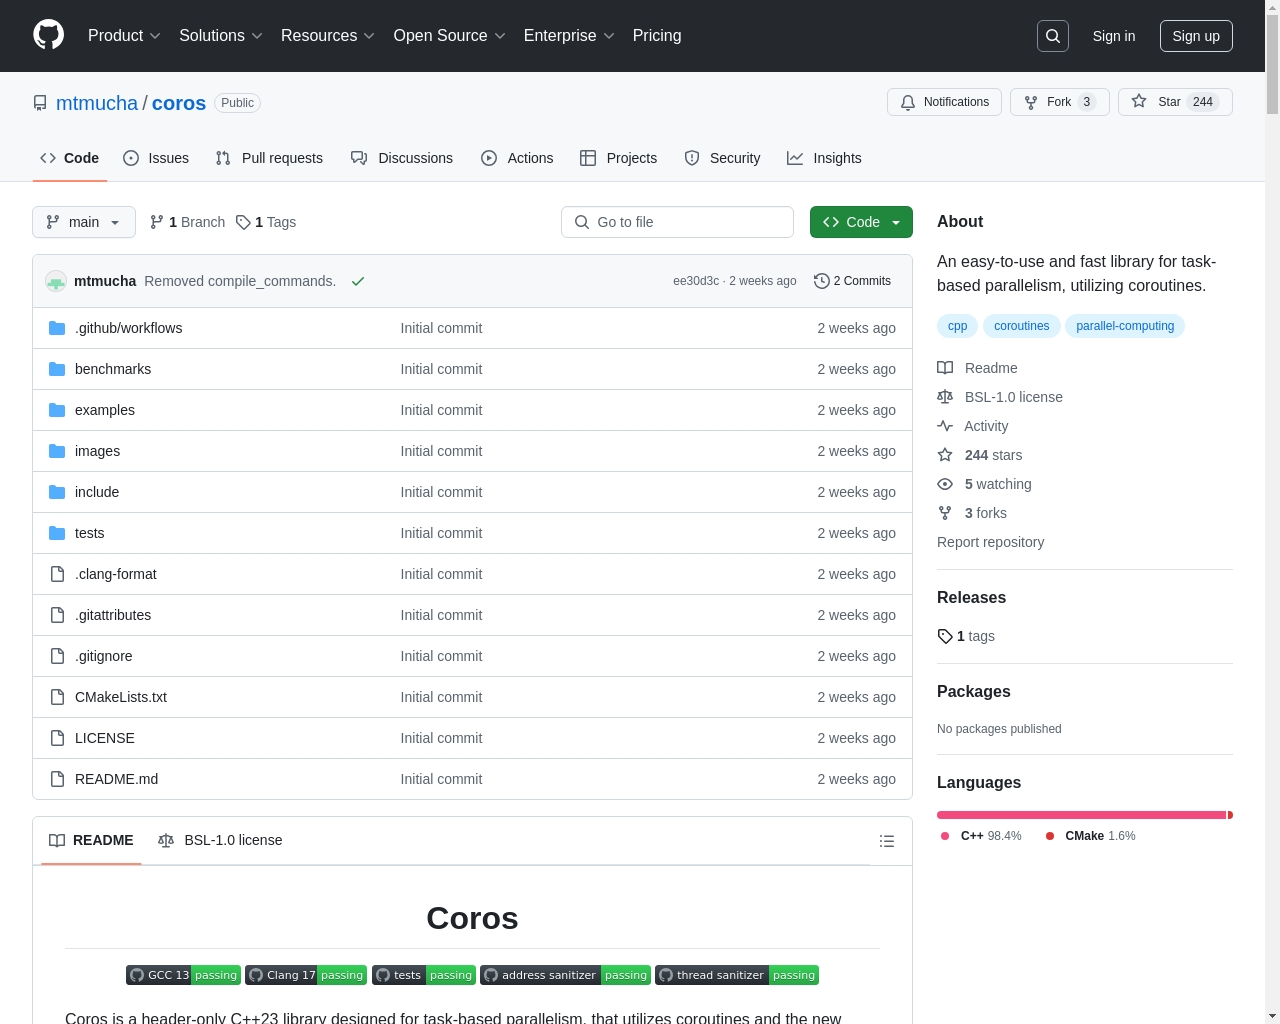Open the Security tab
The width and height of the screenshot is (1280, 1024).
click(722, 158)
